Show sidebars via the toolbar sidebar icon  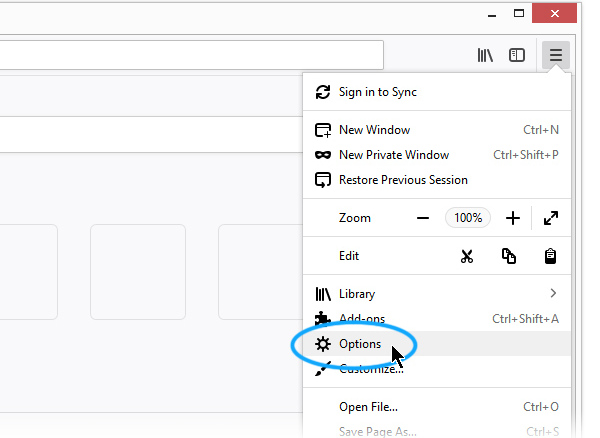pyautogui.click(x=517, y=55)
